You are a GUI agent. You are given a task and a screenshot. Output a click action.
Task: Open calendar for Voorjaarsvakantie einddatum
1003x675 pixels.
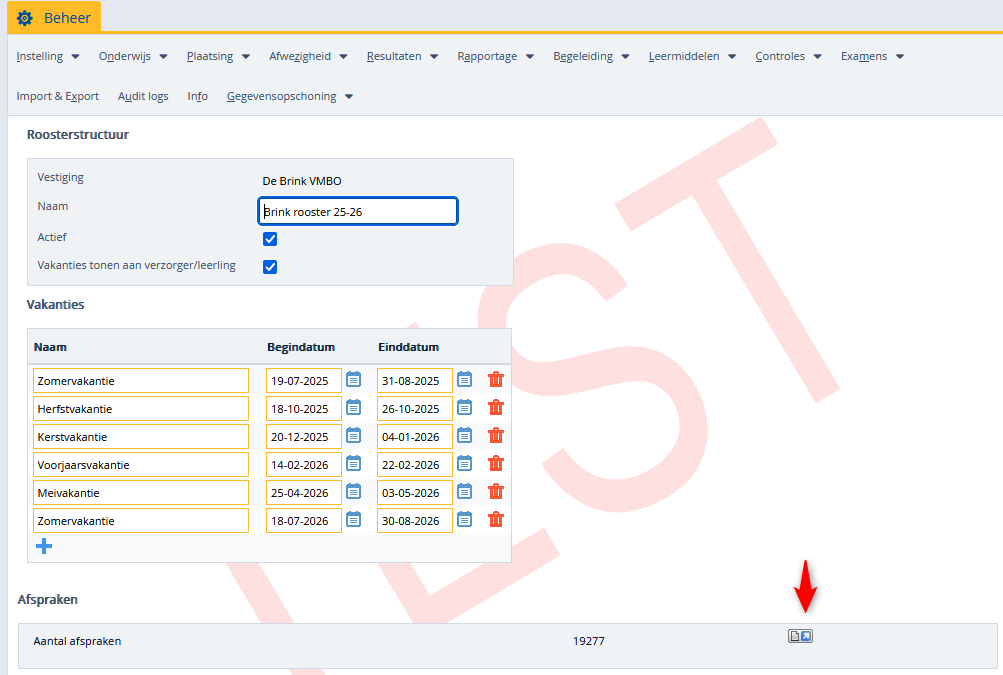[x=464, y=464]
